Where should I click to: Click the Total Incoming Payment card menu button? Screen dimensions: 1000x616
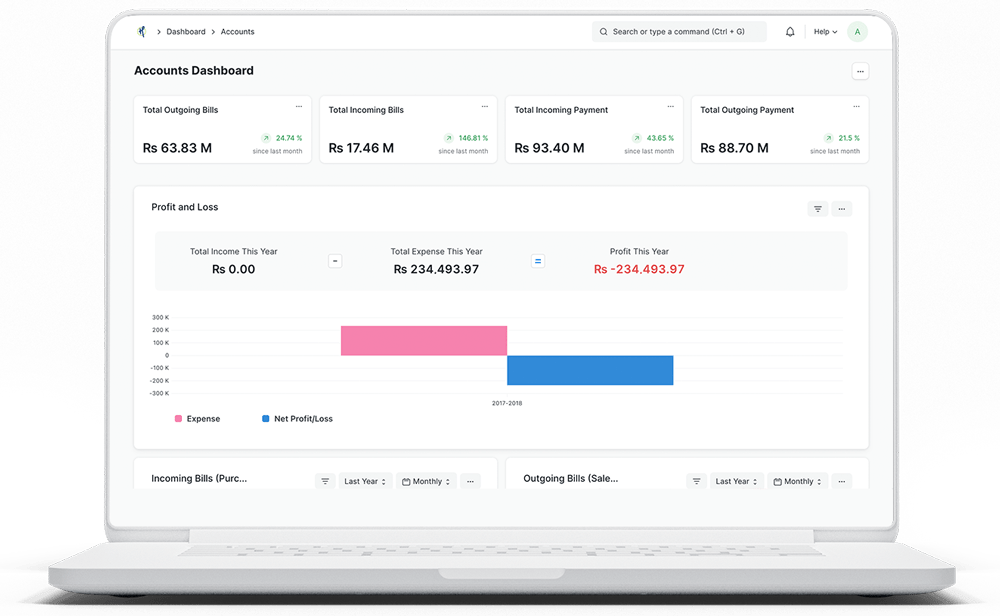coord(669,105)
